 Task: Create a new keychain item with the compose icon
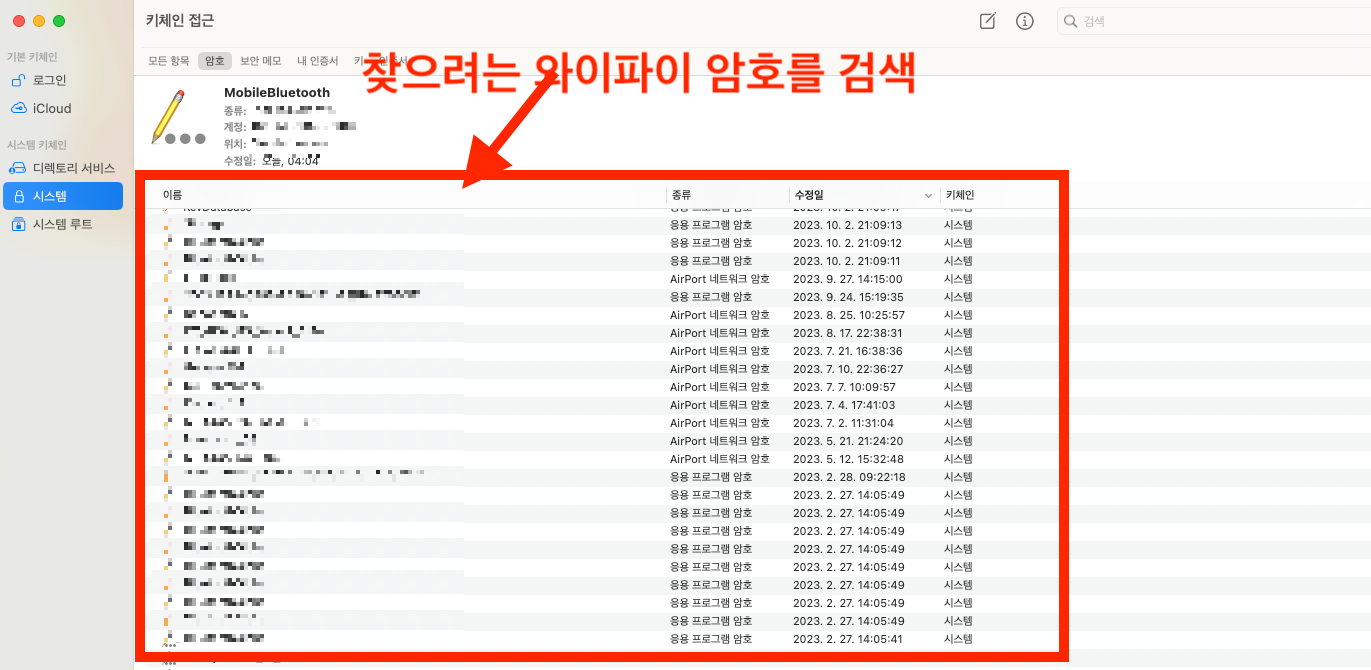pyautogui.click(x=987, y=20)
